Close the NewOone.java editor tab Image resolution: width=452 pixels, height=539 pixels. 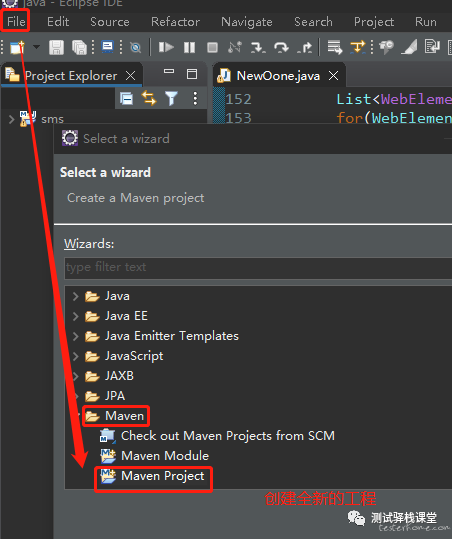(333, 76)
